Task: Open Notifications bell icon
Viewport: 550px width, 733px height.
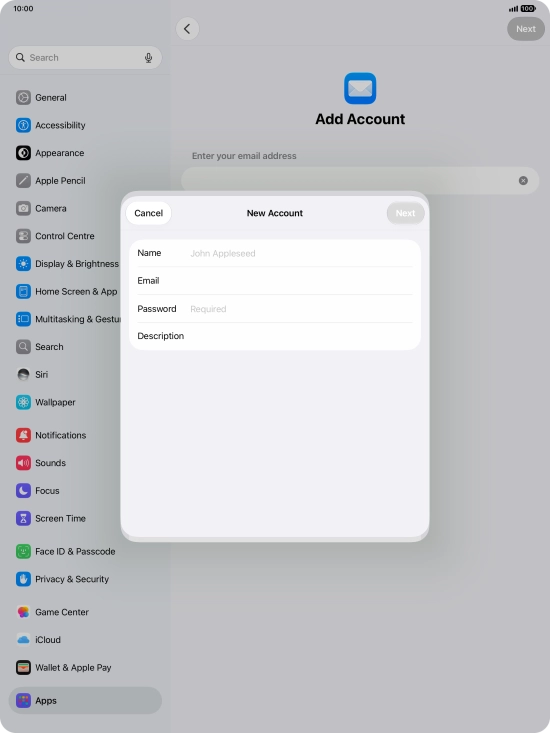Action: click(x=23, y=435)
